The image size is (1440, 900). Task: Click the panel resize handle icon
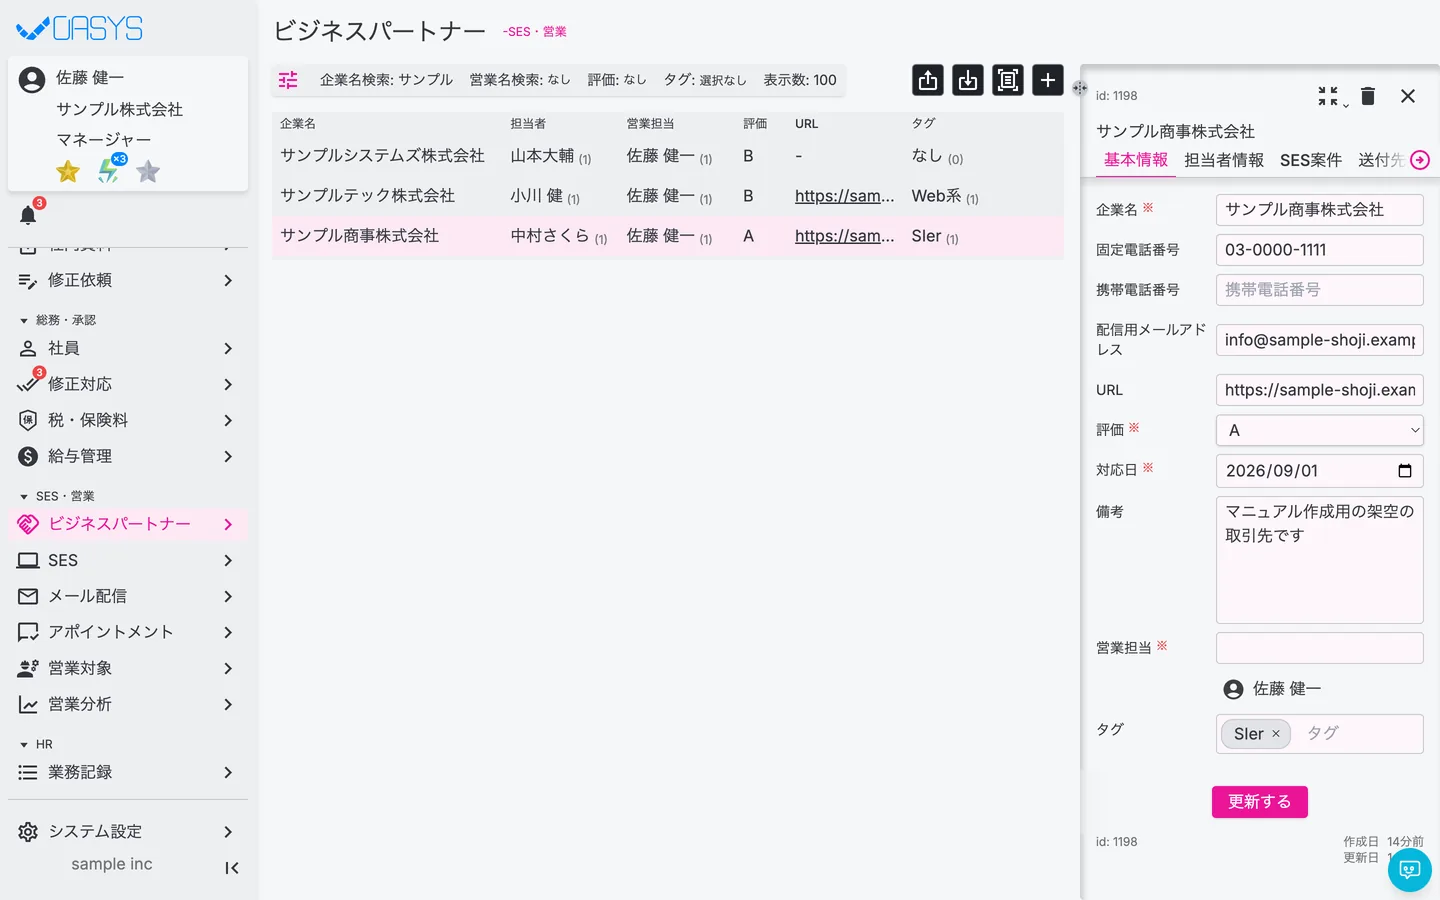tap(1080, 88)
